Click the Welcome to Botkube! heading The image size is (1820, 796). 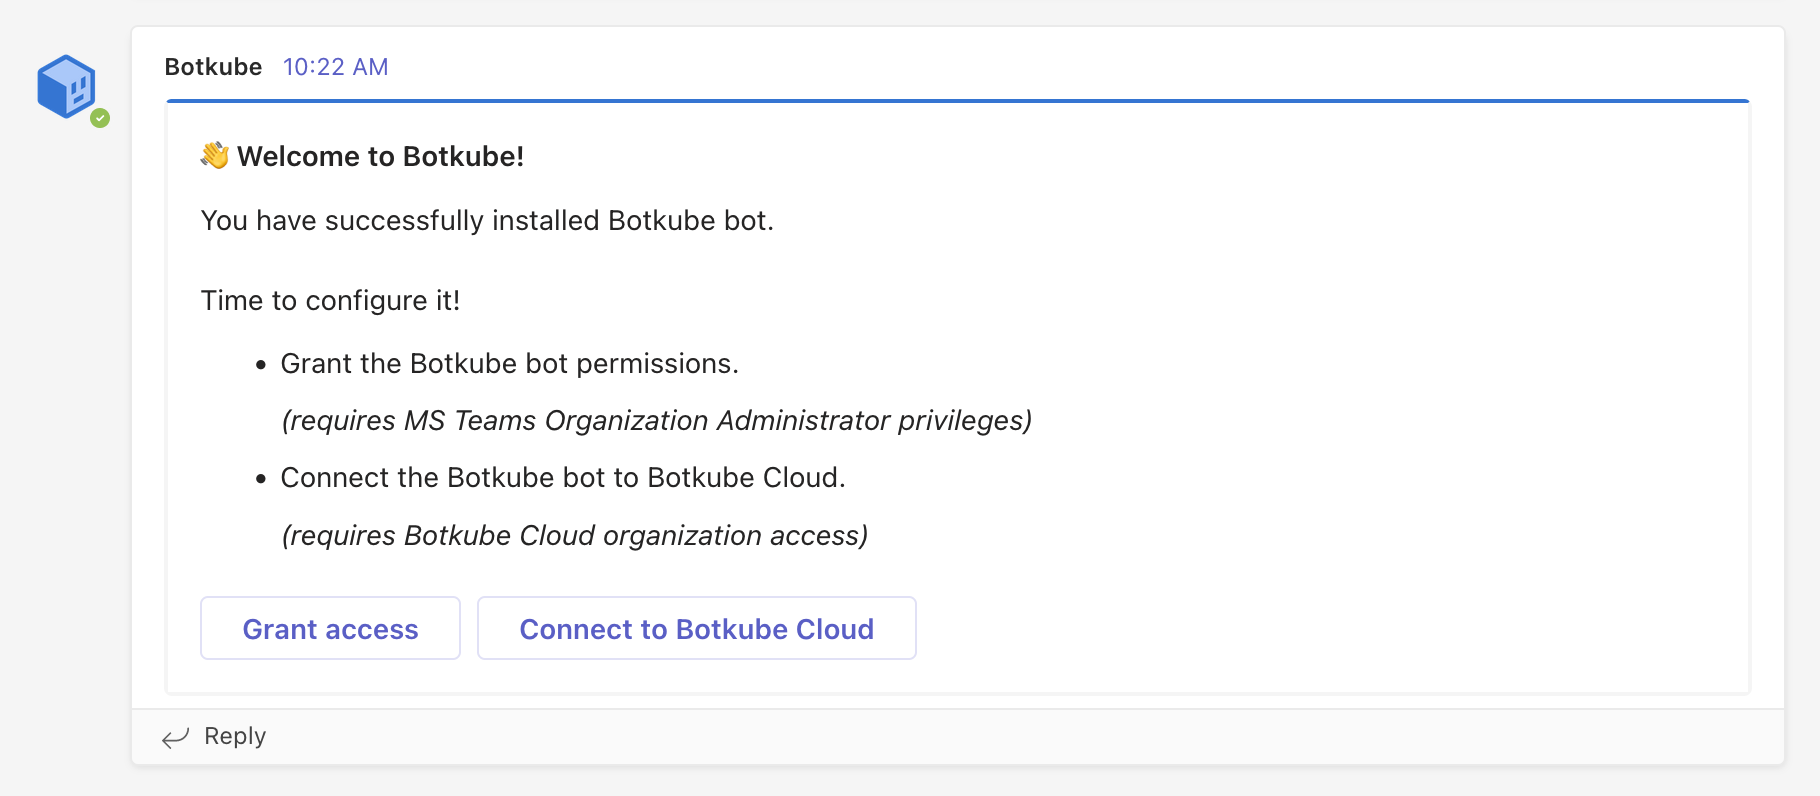380,156
